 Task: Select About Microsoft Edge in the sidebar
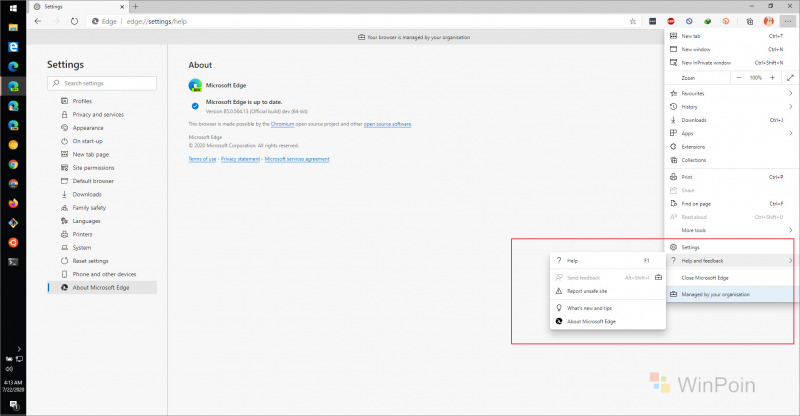pos(103,287)
